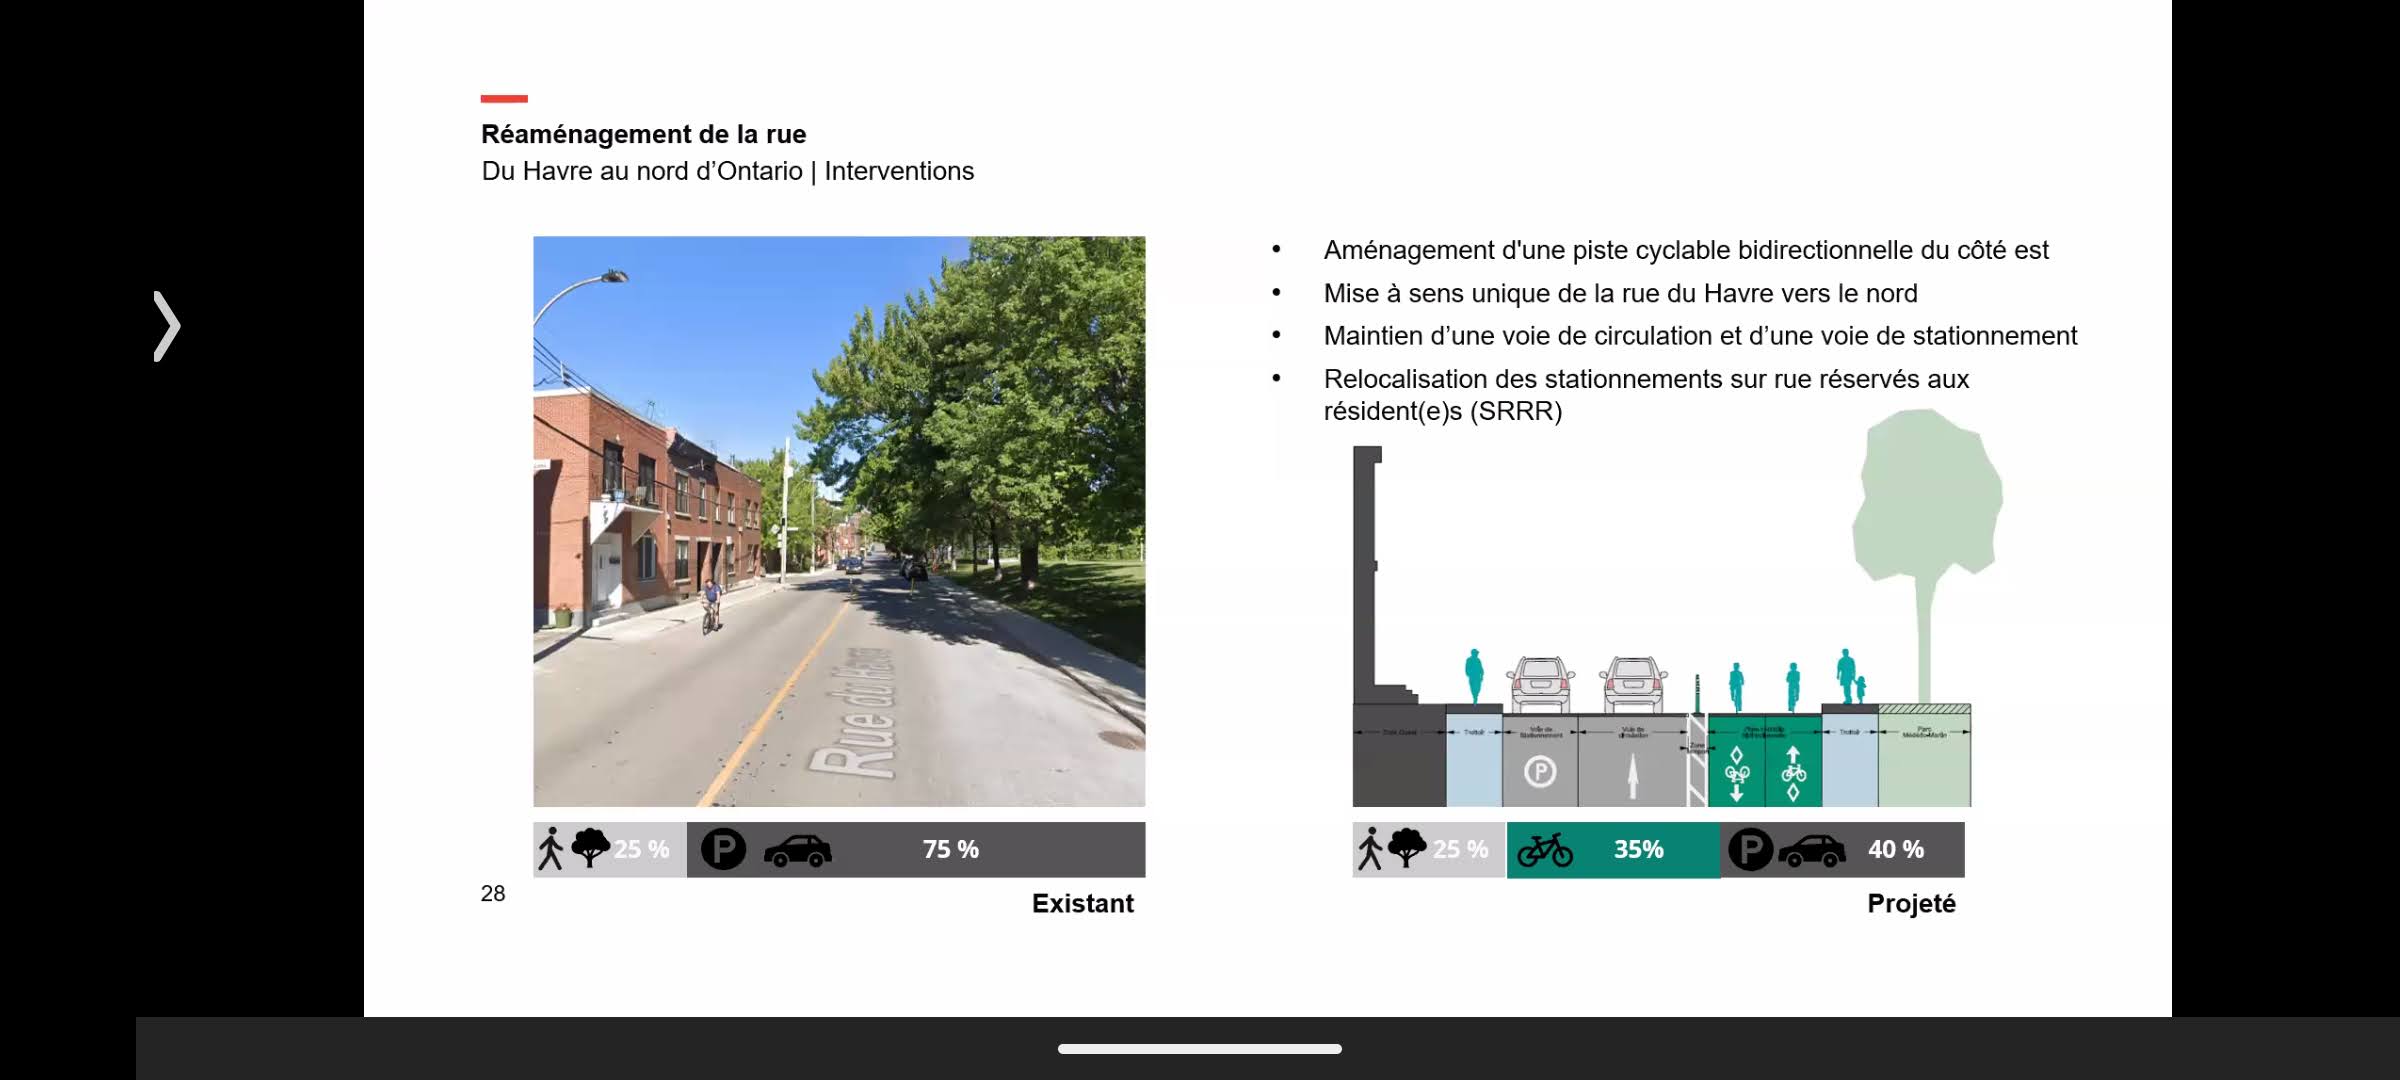The image size is (2400, 1080).
Task: Click the Rue du Havre street photo
Action: pyautogui.click(x=839, y=521)
